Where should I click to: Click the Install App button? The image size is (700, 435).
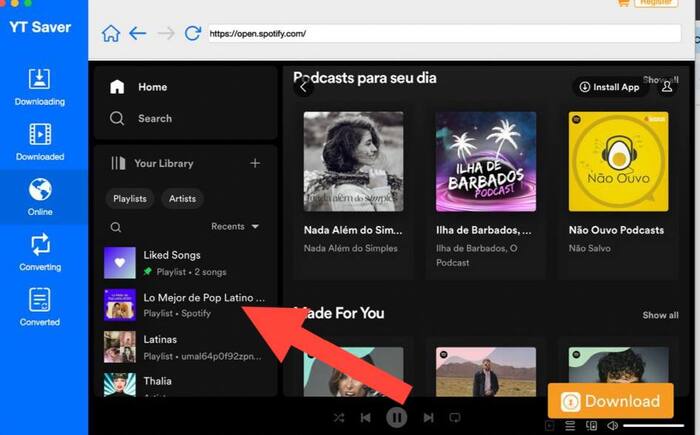pos(609,87)
